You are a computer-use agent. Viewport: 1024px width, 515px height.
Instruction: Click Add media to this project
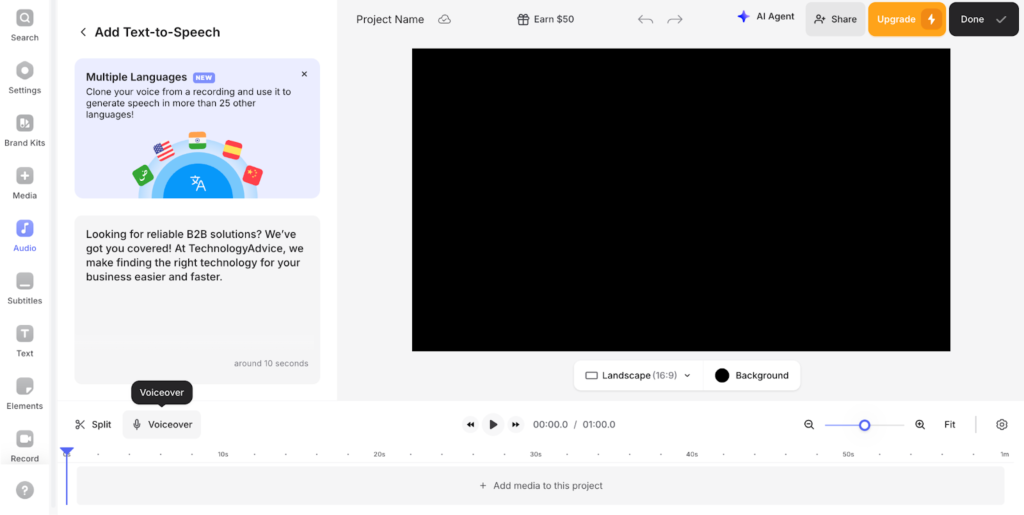(541, 486)
